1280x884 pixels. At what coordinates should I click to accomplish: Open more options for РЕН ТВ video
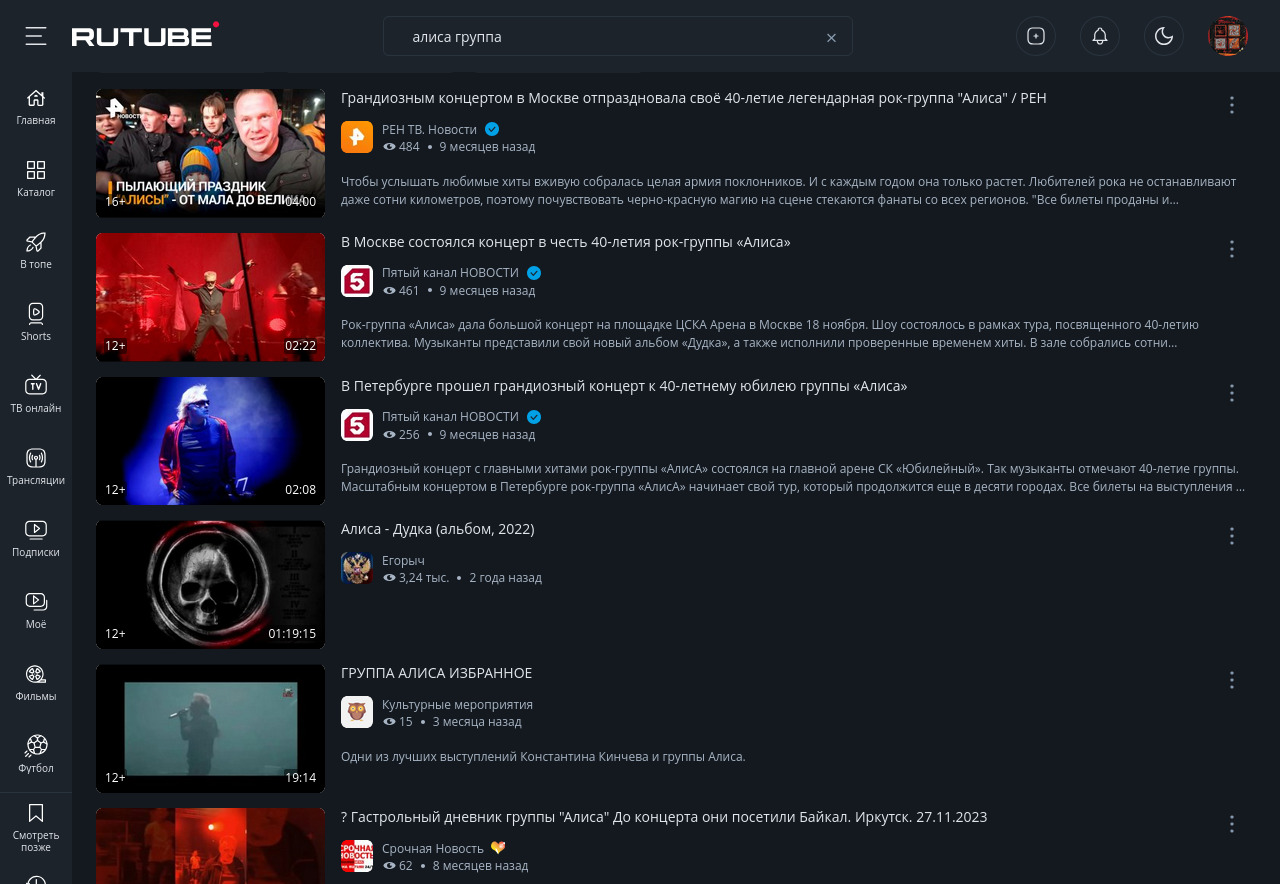click(x=1232, y=105)
